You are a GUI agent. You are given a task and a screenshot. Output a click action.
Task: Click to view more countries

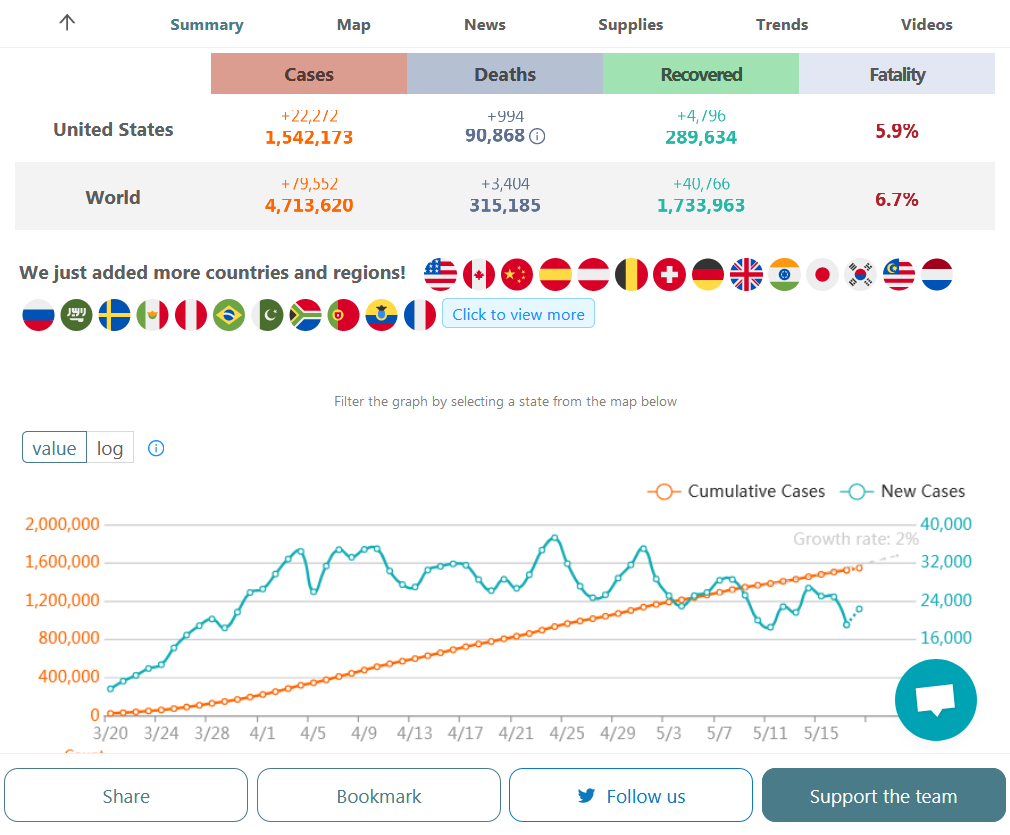518,314
